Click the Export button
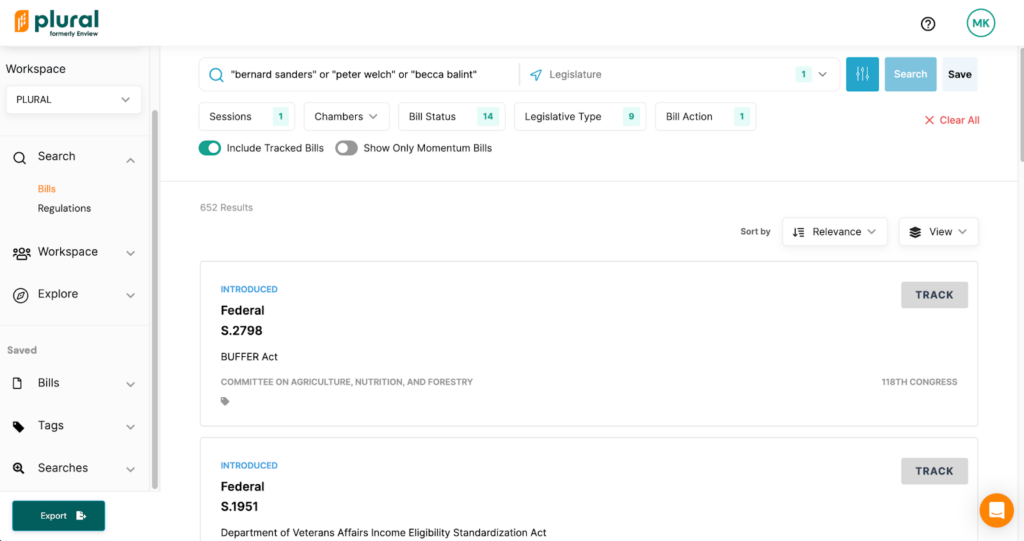The image size is (1024, 541). [58, 516]
